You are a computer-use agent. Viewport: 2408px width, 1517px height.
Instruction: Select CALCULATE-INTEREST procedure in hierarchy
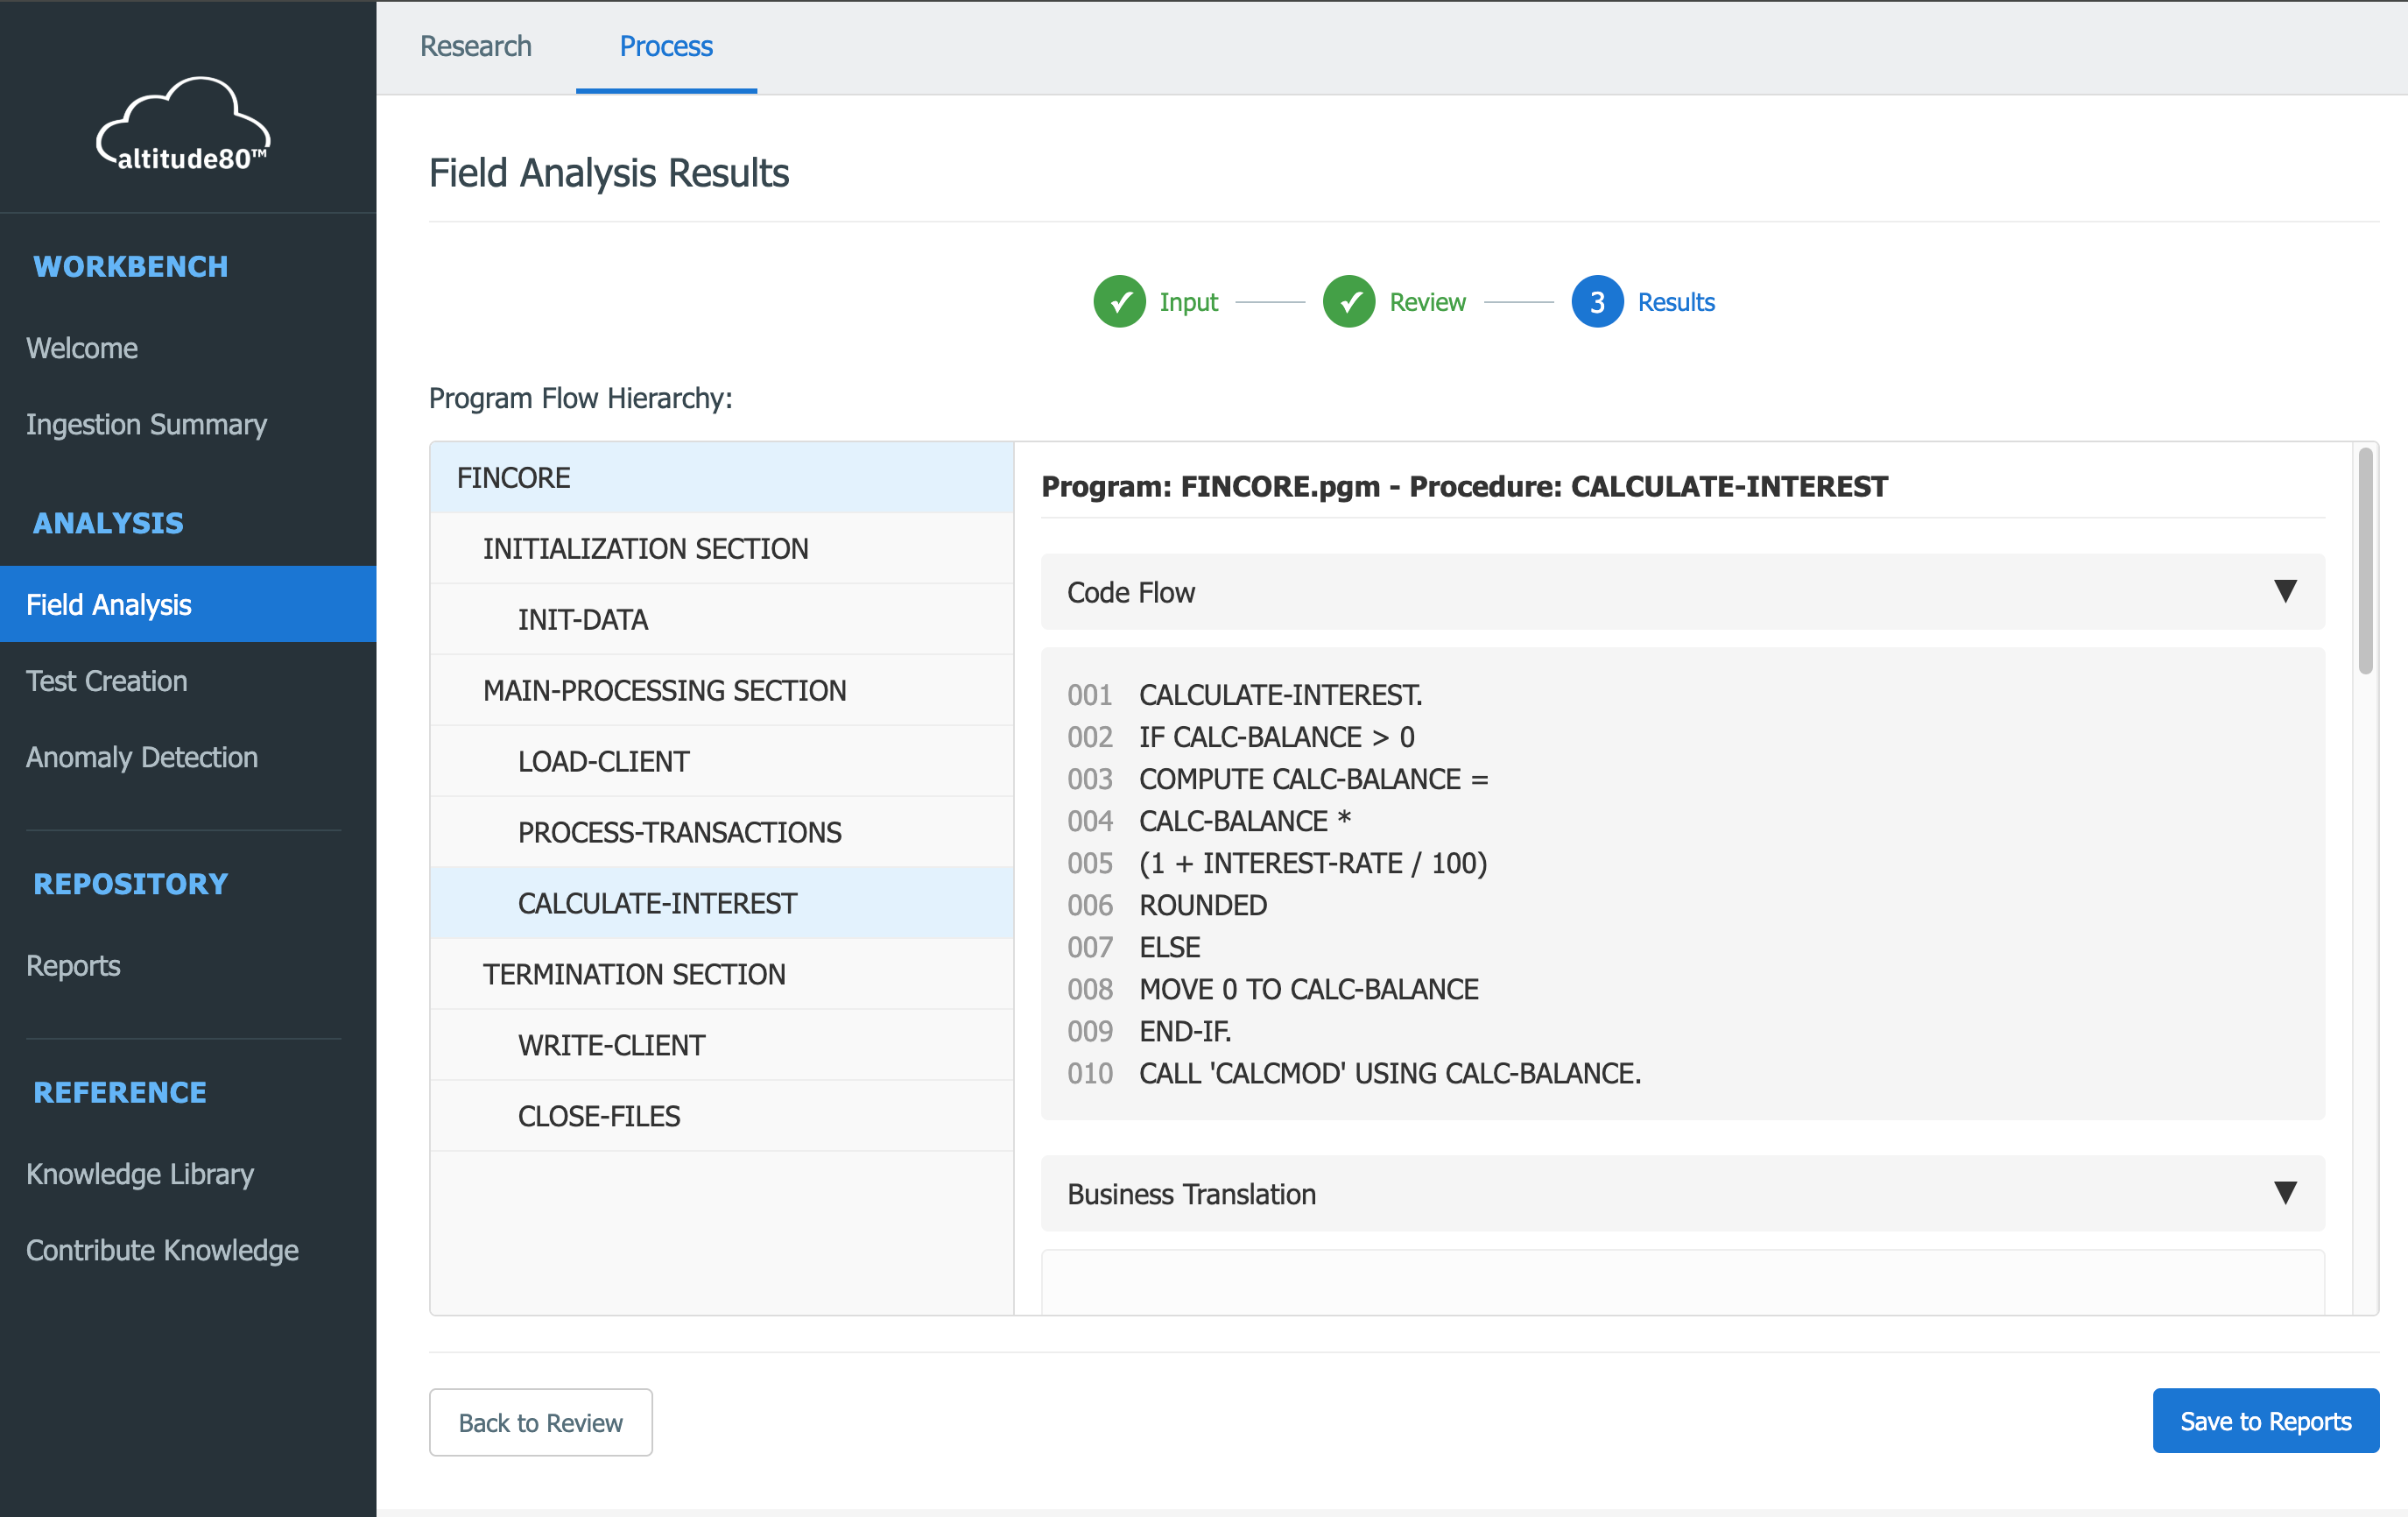721,904
